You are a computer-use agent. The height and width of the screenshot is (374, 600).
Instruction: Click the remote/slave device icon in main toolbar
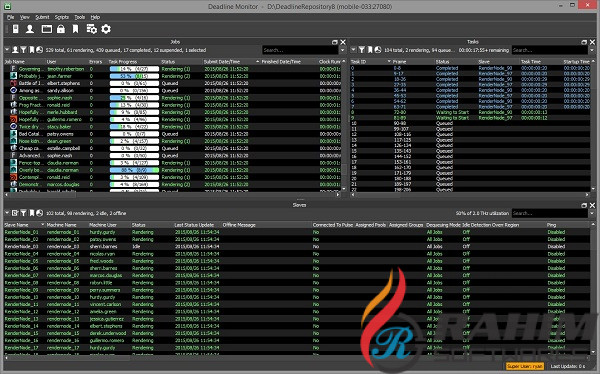pos(16,29)
